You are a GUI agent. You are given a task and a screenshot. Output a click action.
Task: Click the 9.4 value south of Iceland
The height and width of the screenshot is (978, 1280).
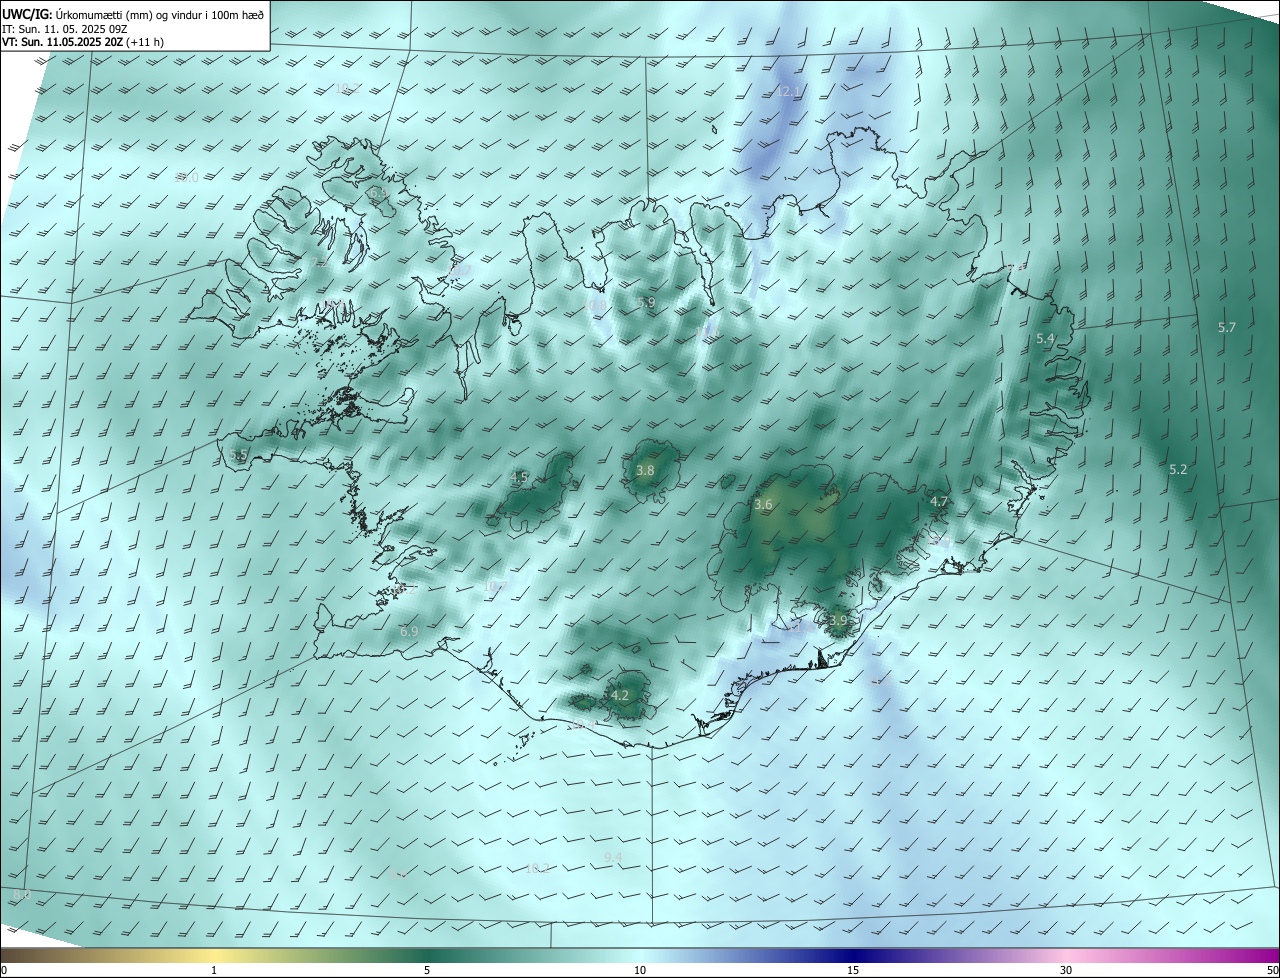[613, 857]
